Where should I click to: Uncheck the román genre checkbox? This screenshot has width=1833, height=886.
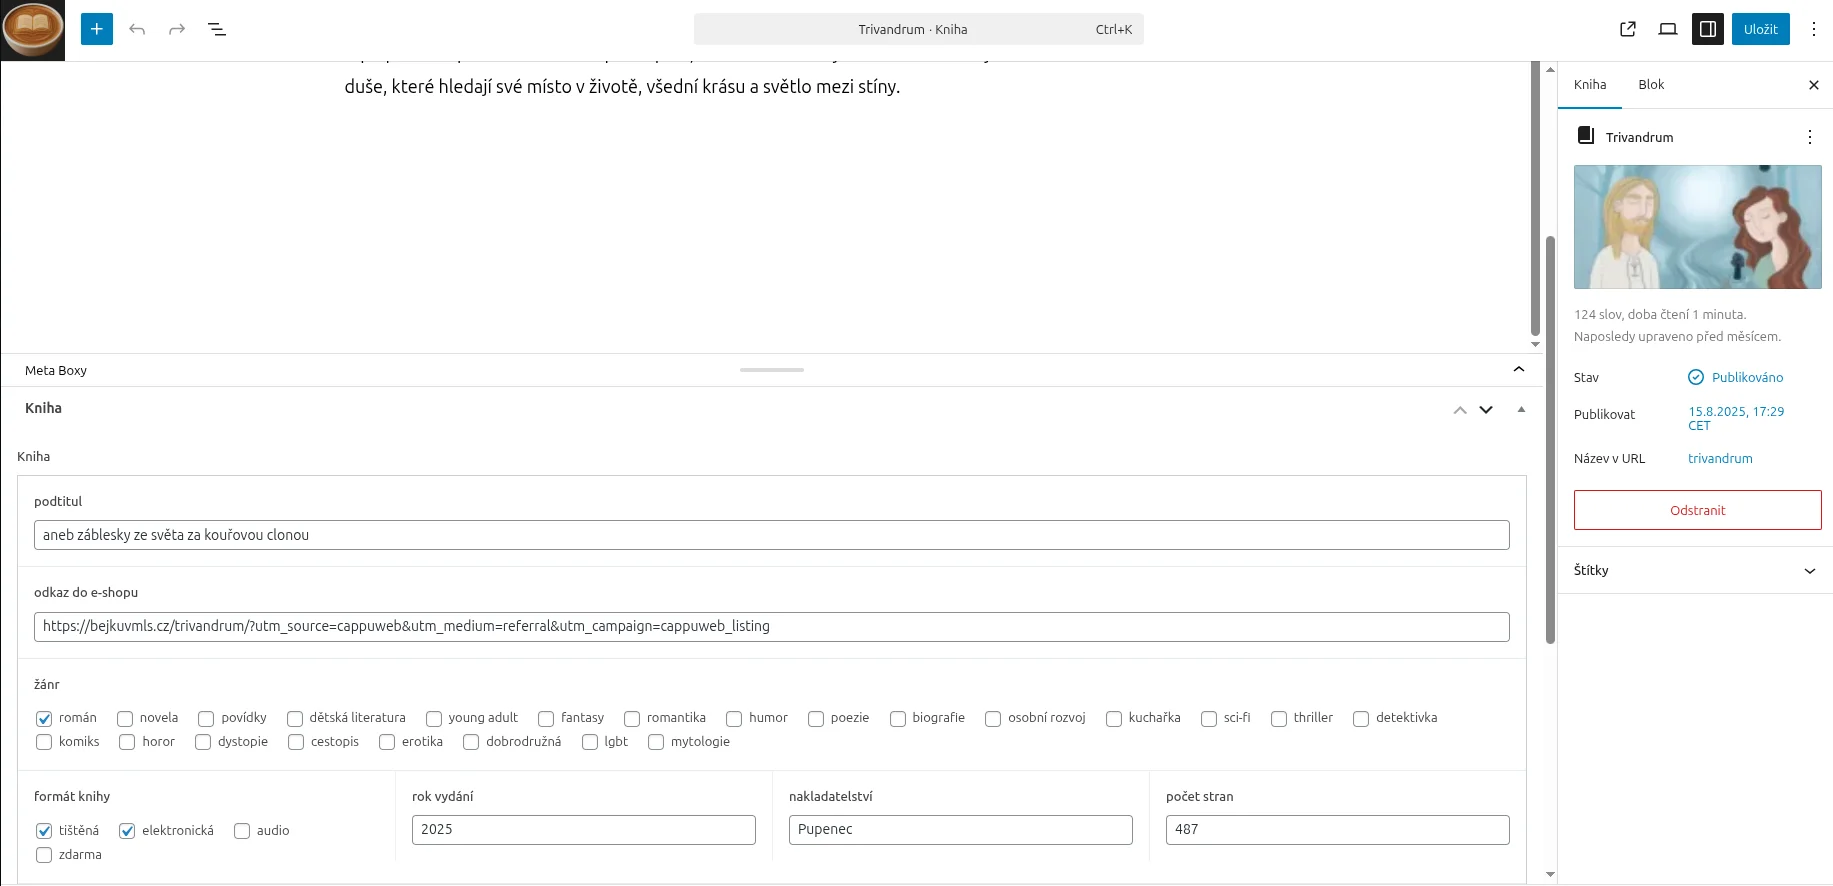(x=44, y=718)
